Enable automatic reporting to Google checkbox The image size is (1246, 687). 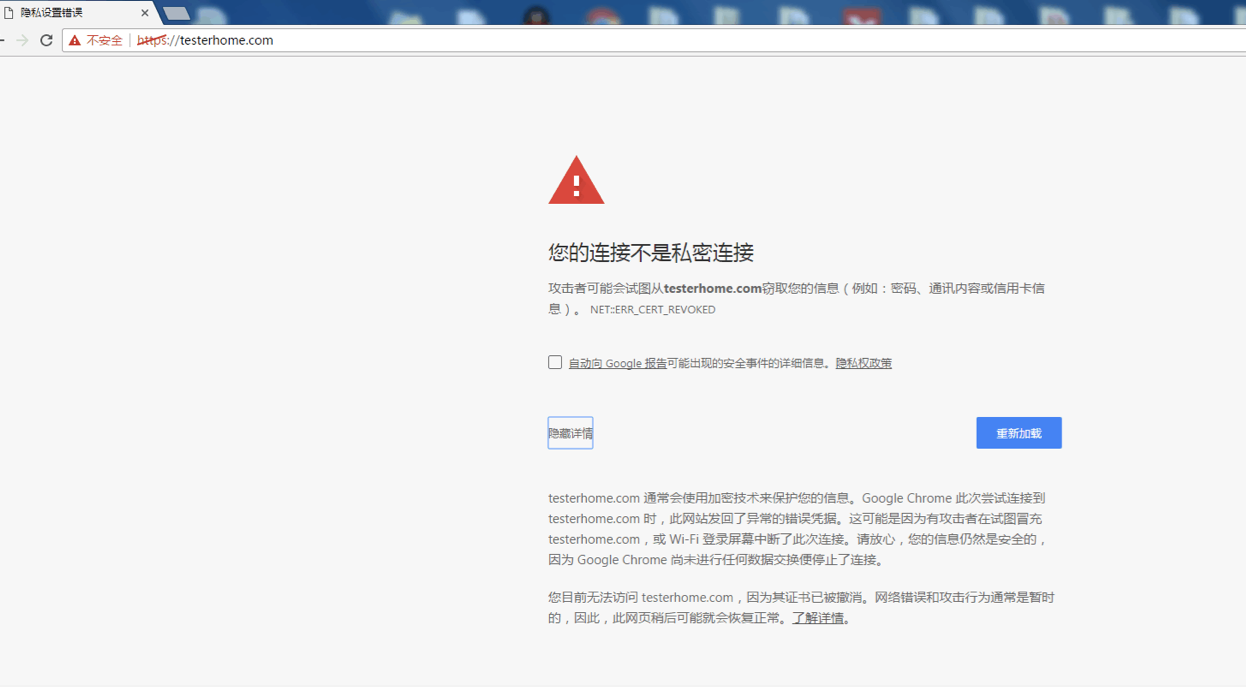[555, 362]
